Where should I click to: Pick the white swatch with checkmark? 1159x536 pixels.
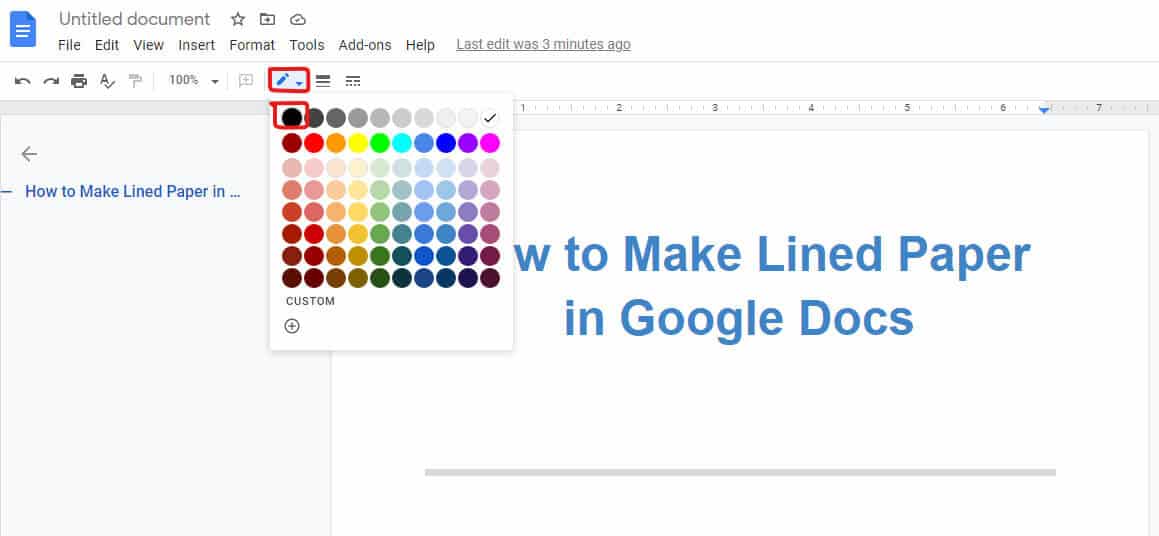490,117
